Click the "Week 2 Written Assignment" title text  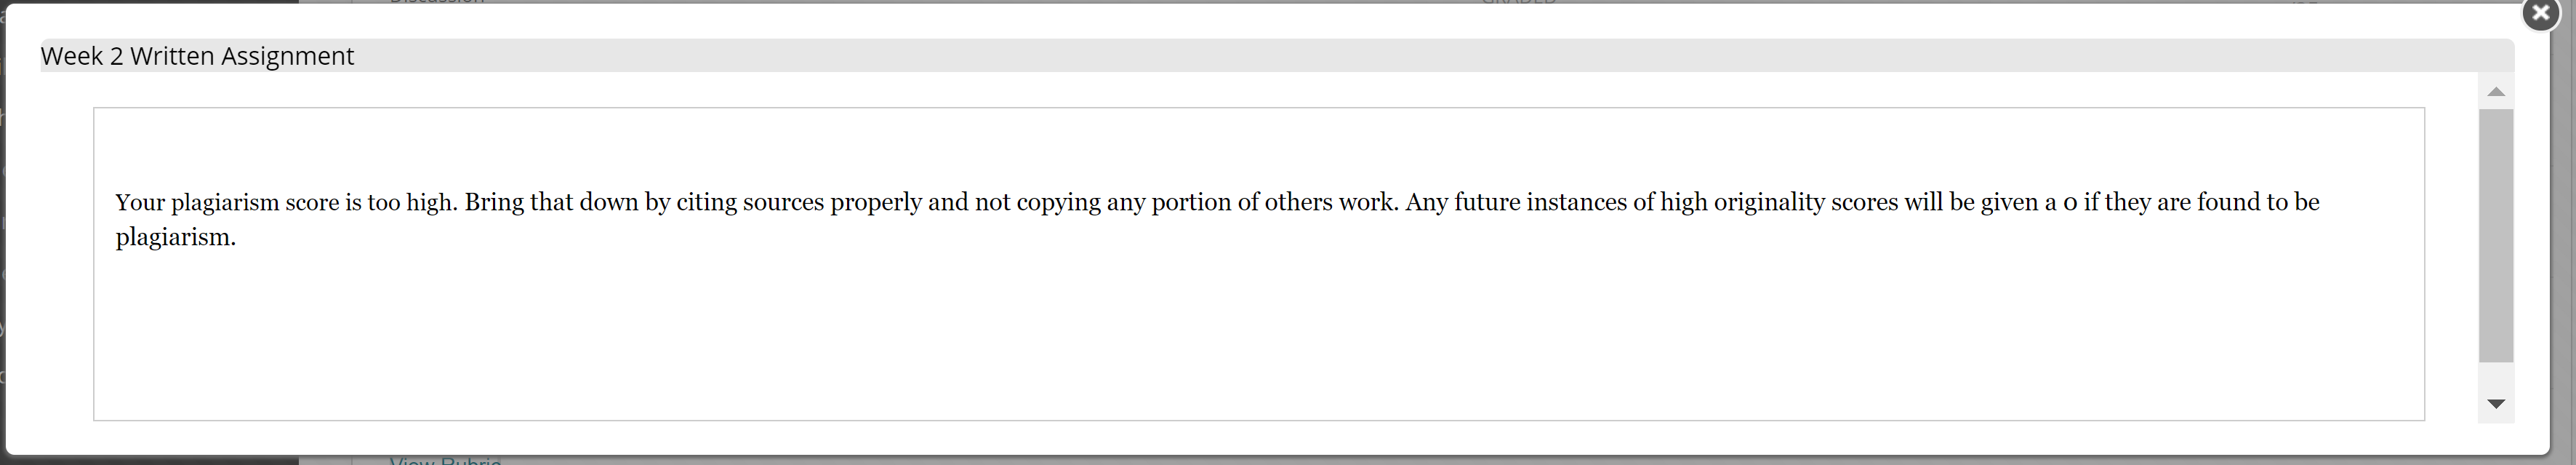point(197,56)
